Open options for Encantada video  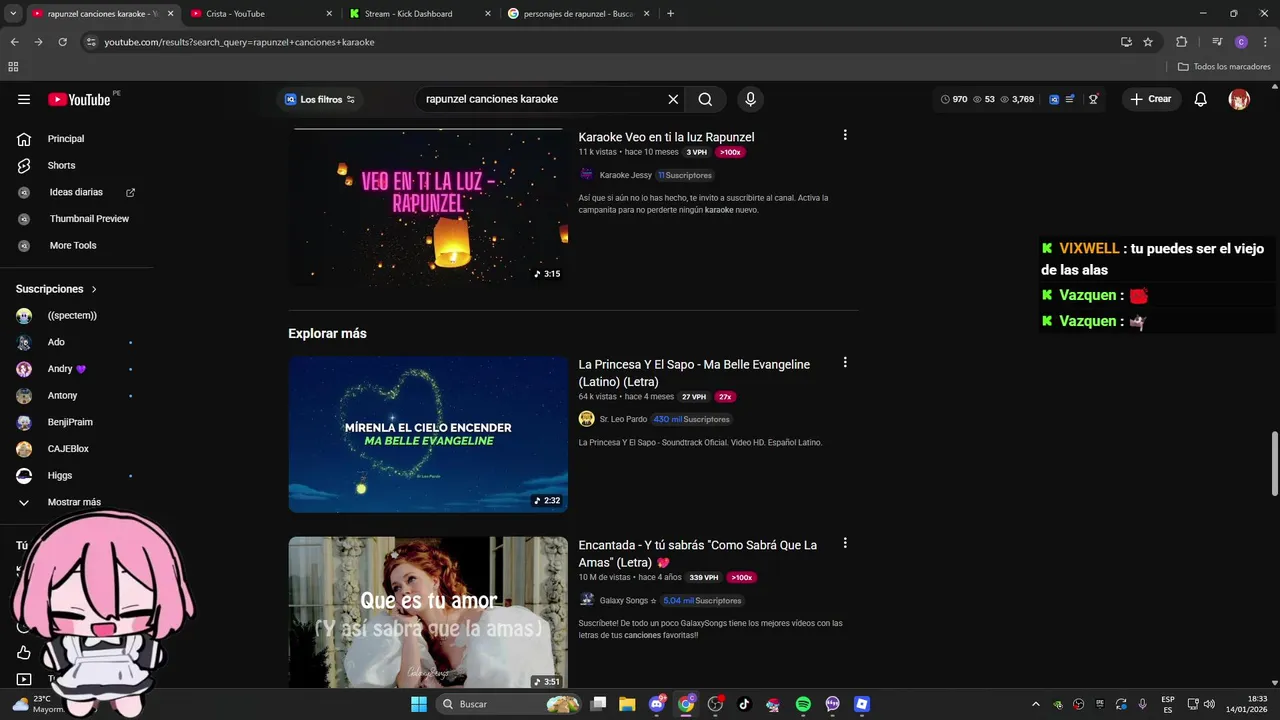(845, 543)
